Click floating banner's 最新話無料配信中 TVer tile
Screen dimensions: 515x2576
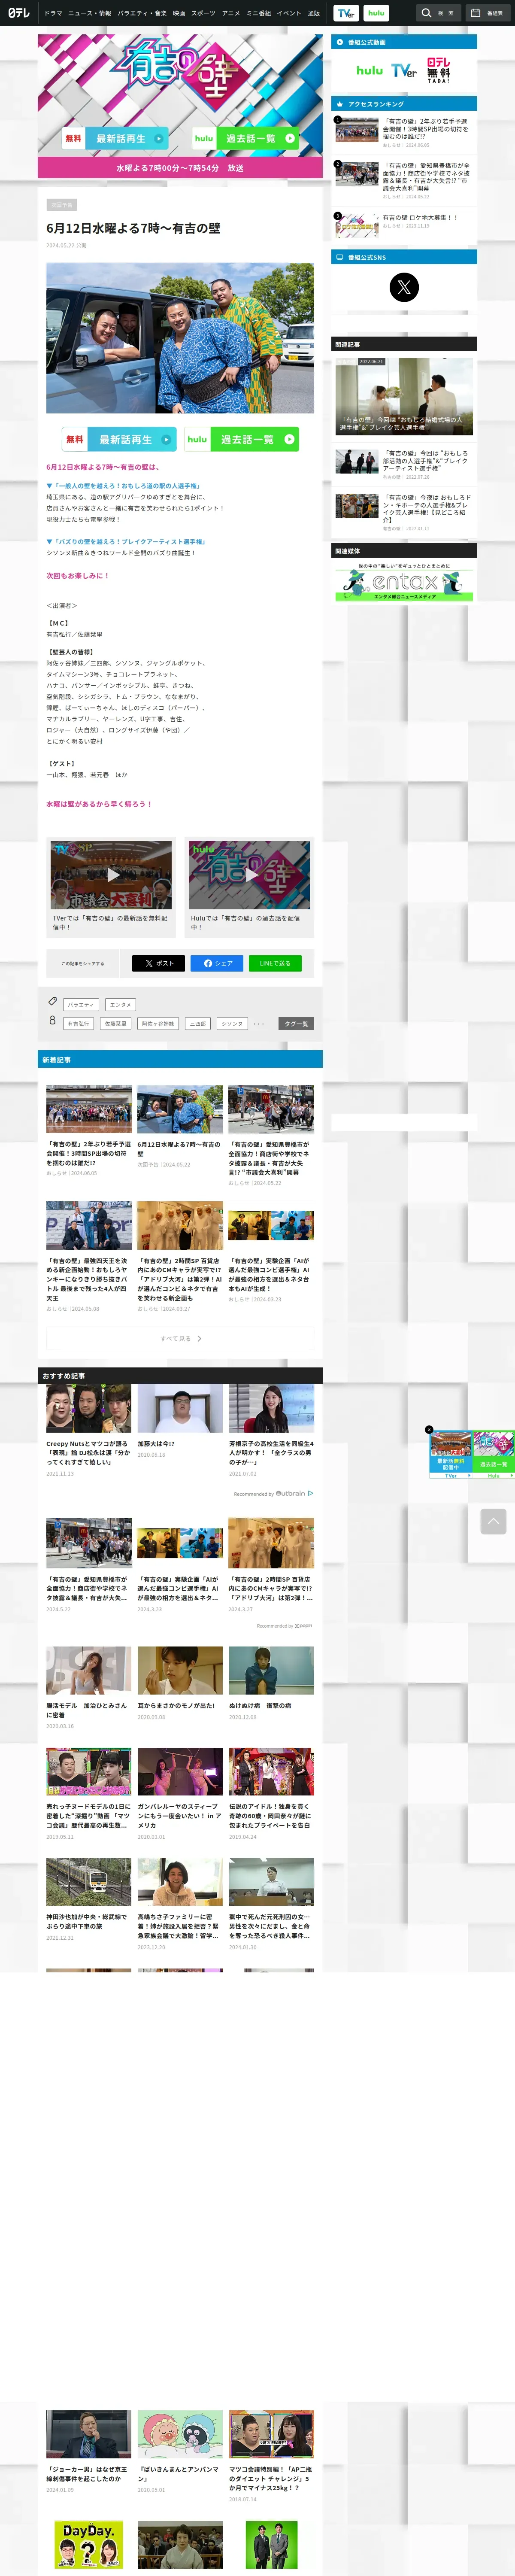(450, 1455)
